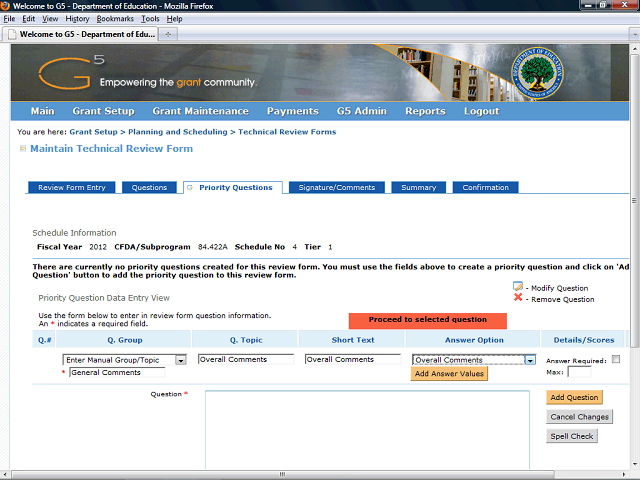
Task: Select the Priority Questions tab
Action: tap(233, 187)
